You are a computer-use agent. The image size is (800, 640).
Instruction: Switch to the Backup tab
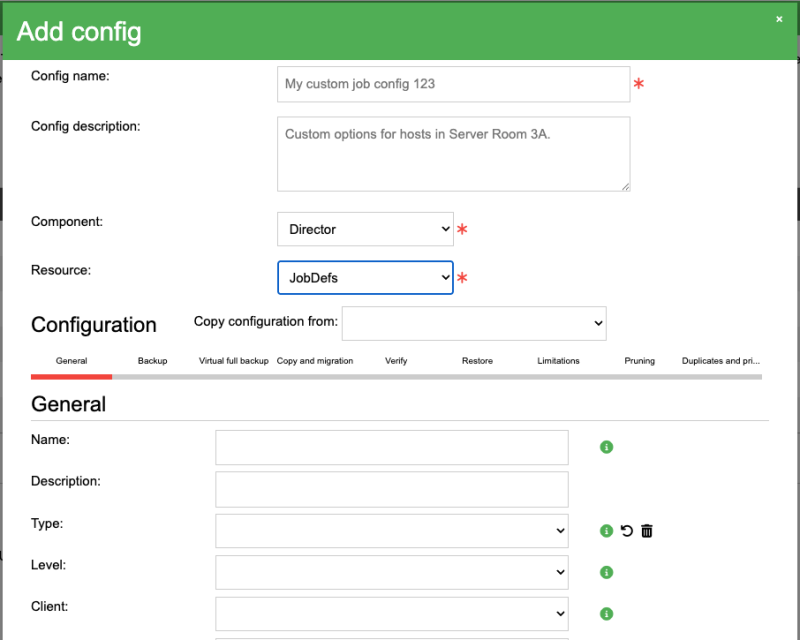(x=153, y=361)
